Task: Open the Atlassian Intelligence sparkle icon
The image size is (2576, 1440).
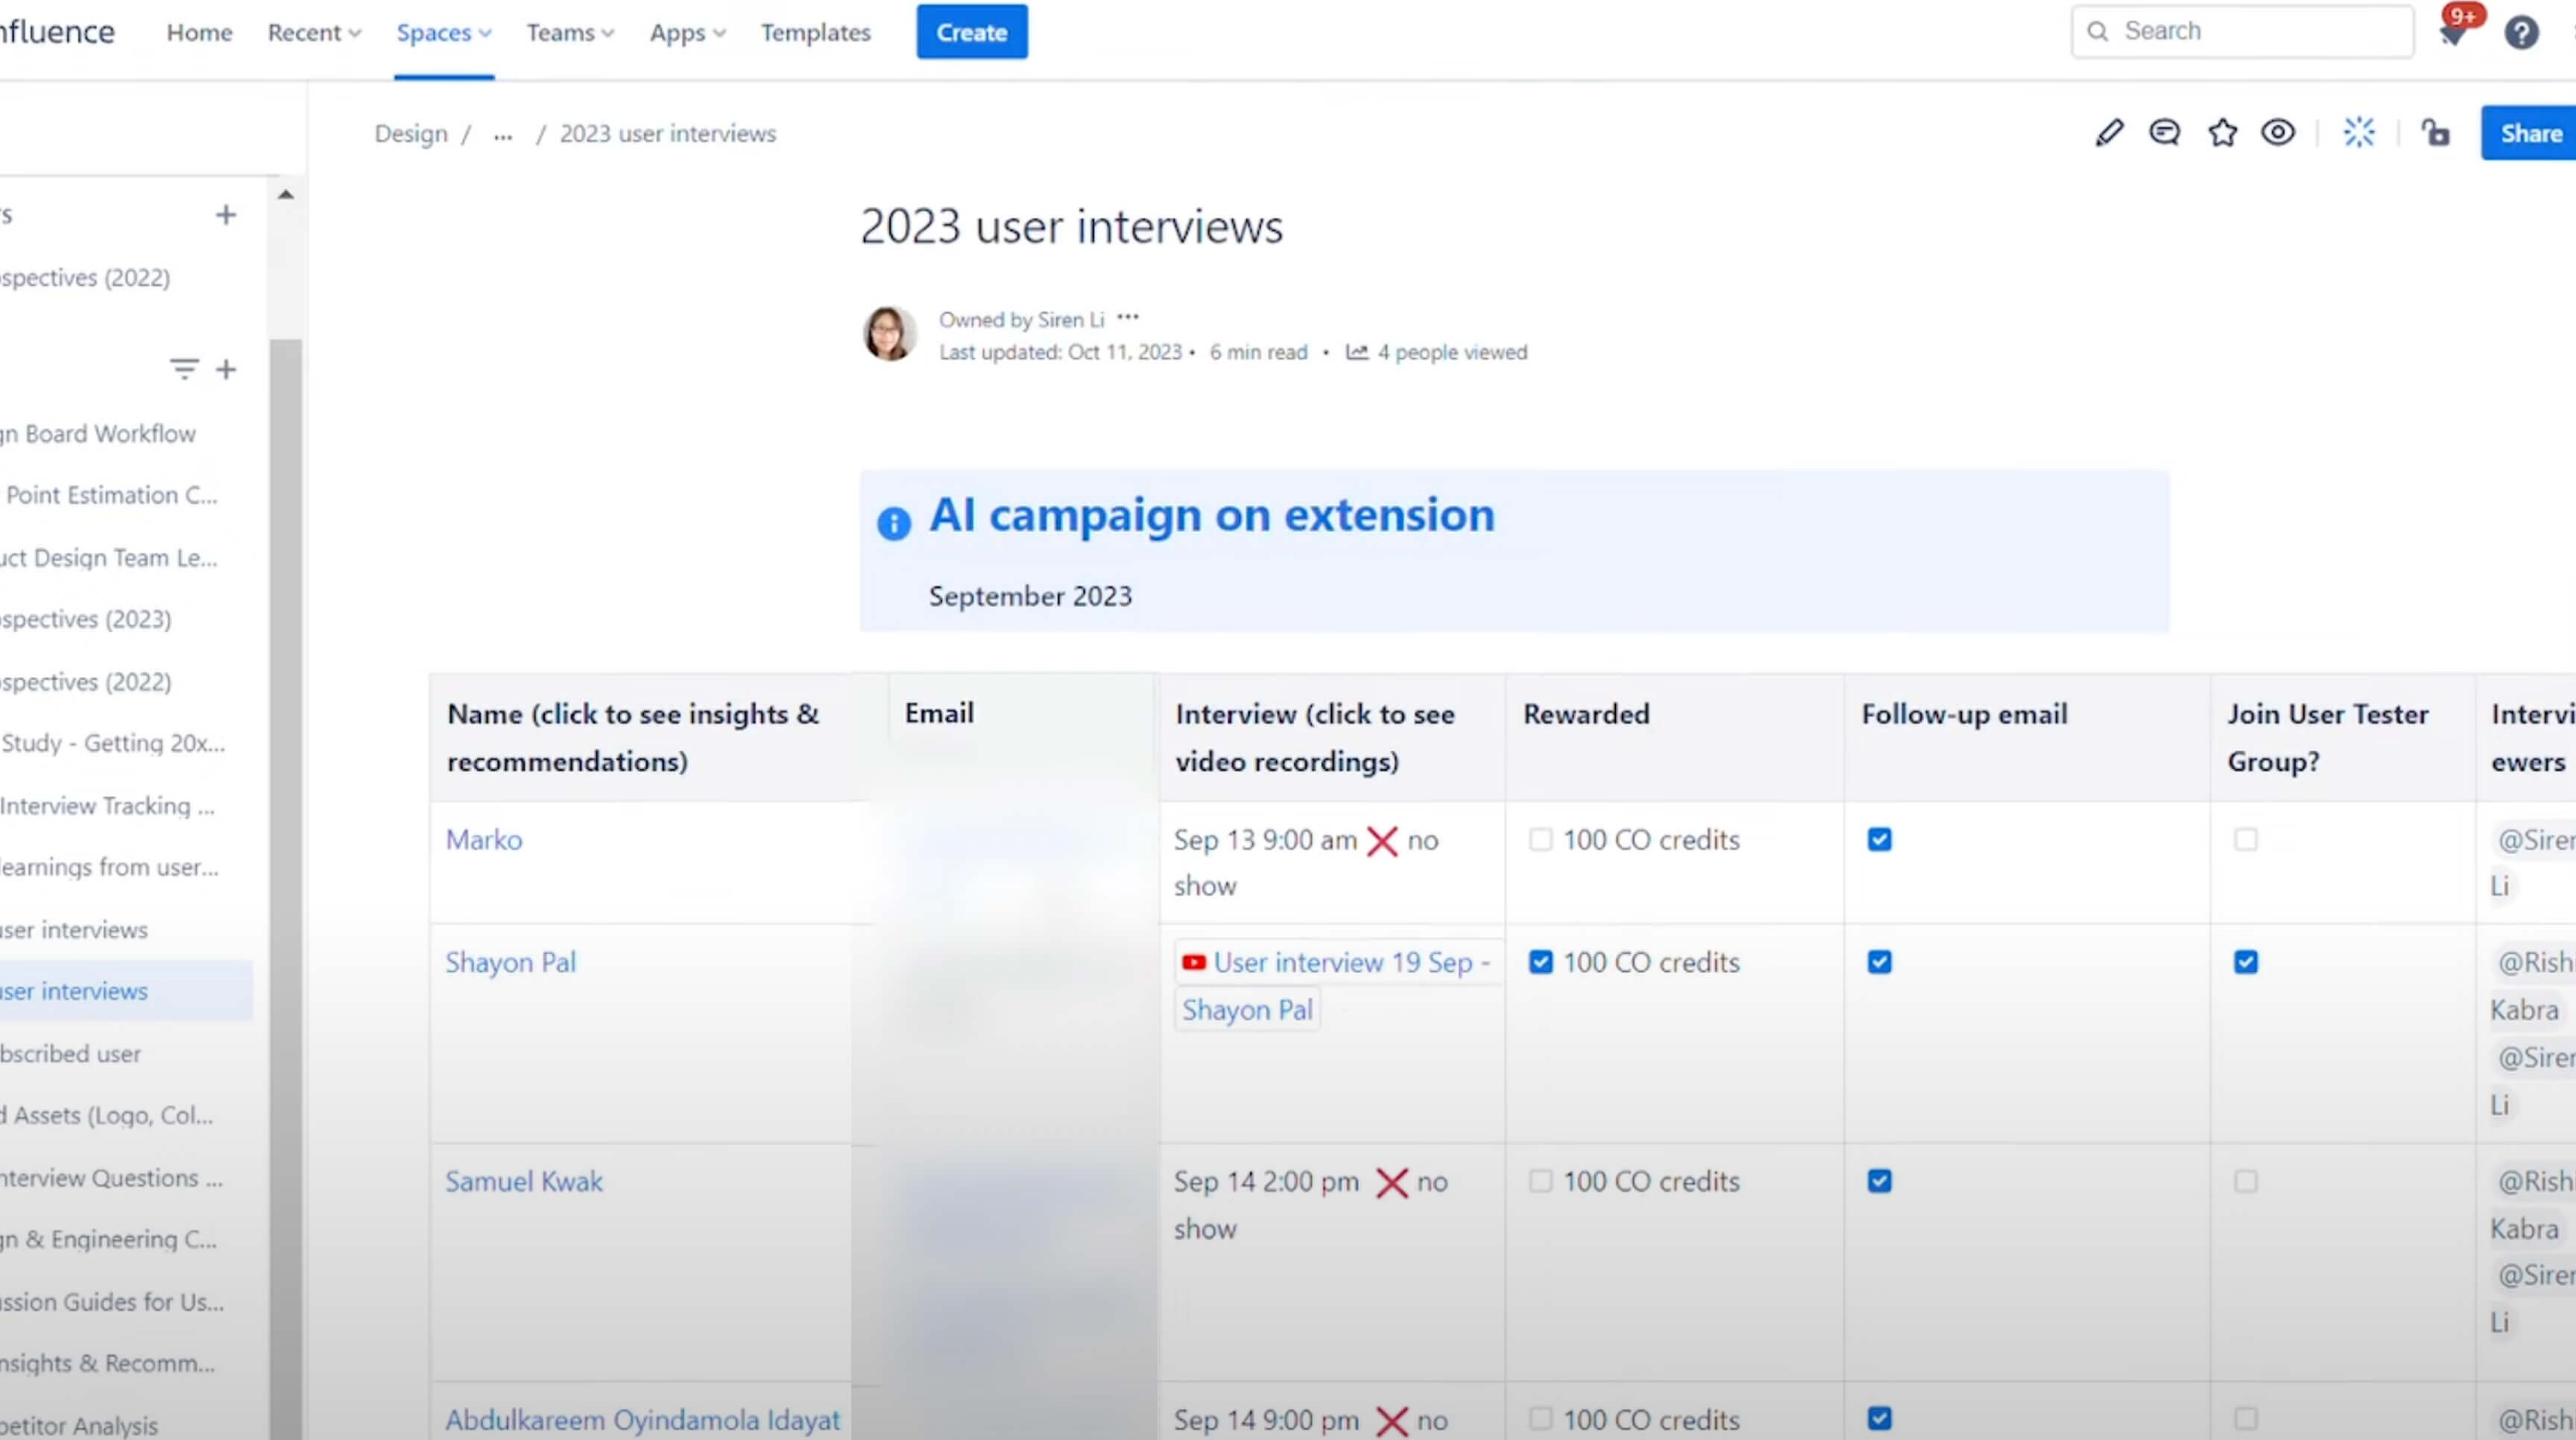Action: pos(2359,133)
